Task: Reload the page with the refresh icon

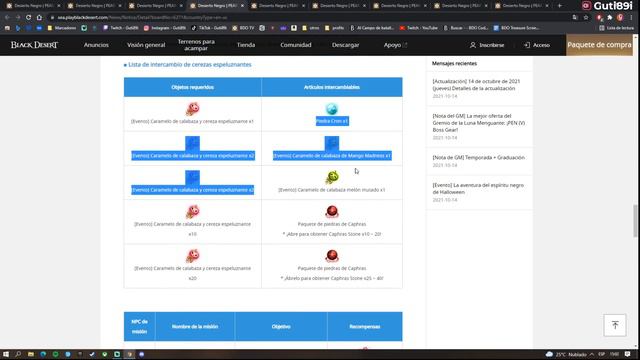Action: 28,18
